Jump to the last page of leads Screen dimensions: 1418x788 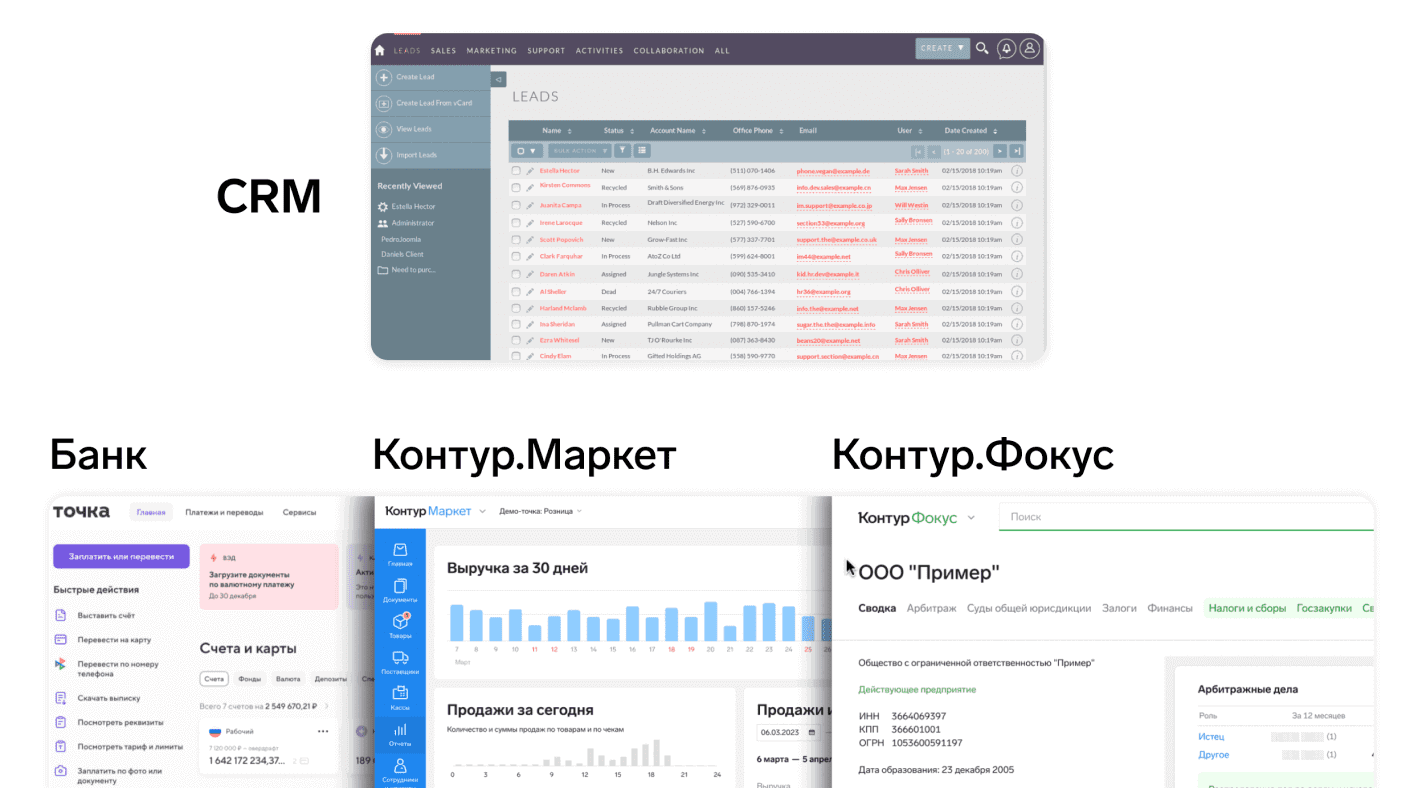[1016, 151]
